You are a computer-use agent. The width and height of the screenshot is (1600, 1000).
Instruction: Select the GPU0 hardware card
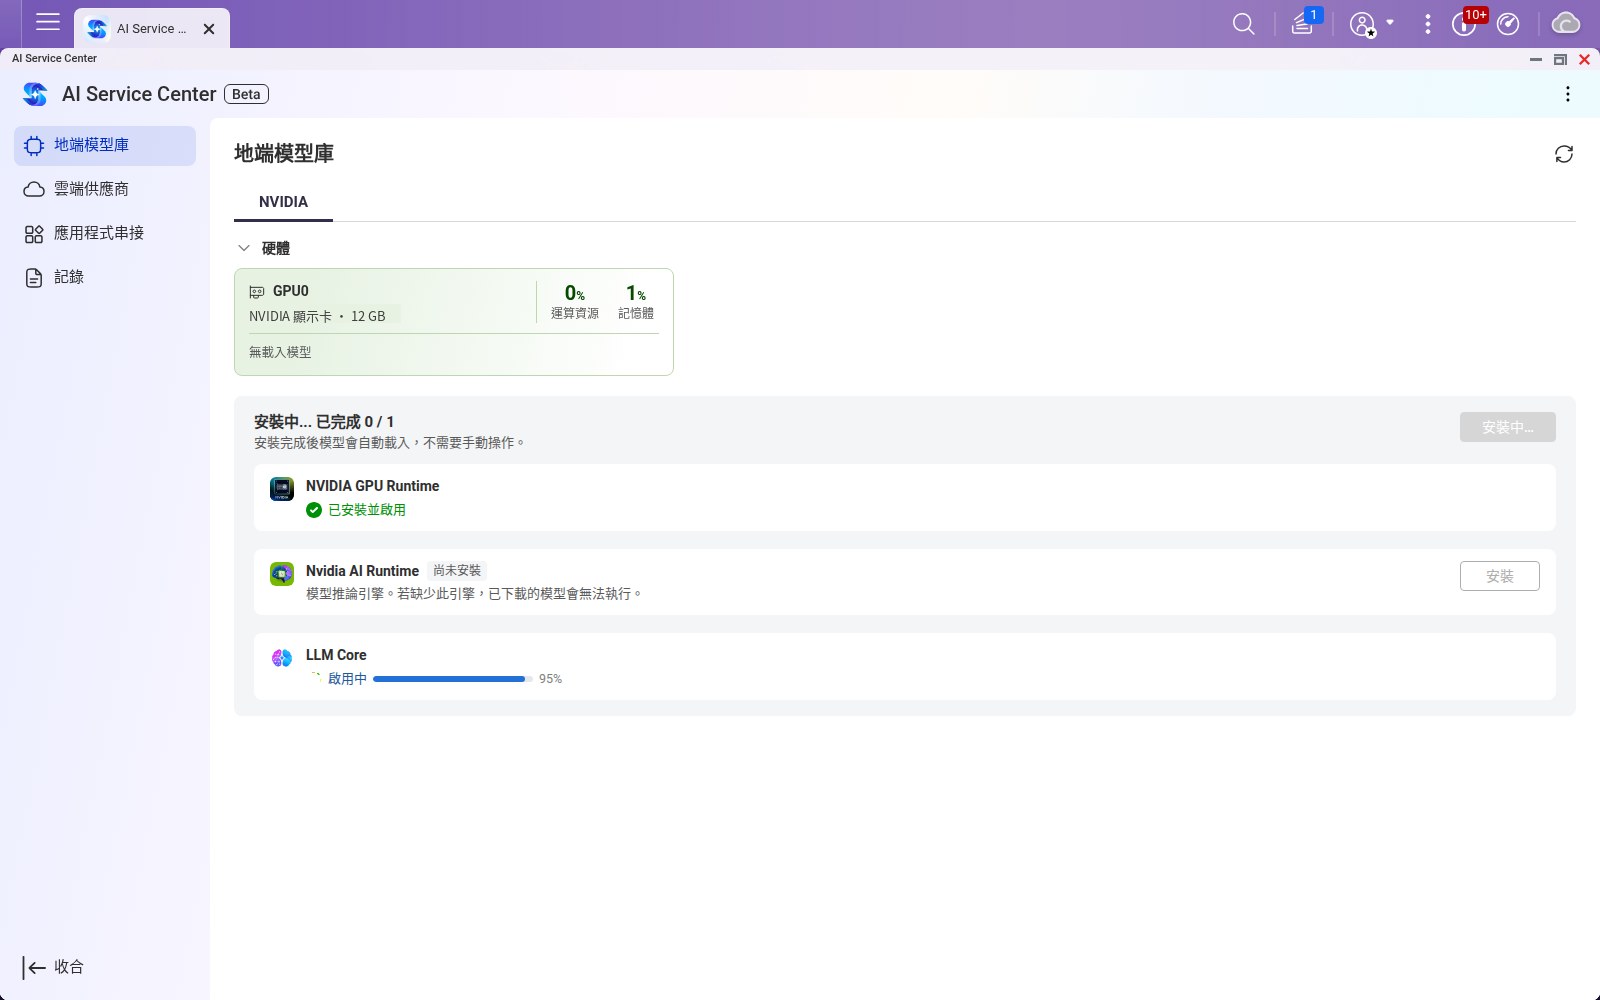tap(454, 322)
